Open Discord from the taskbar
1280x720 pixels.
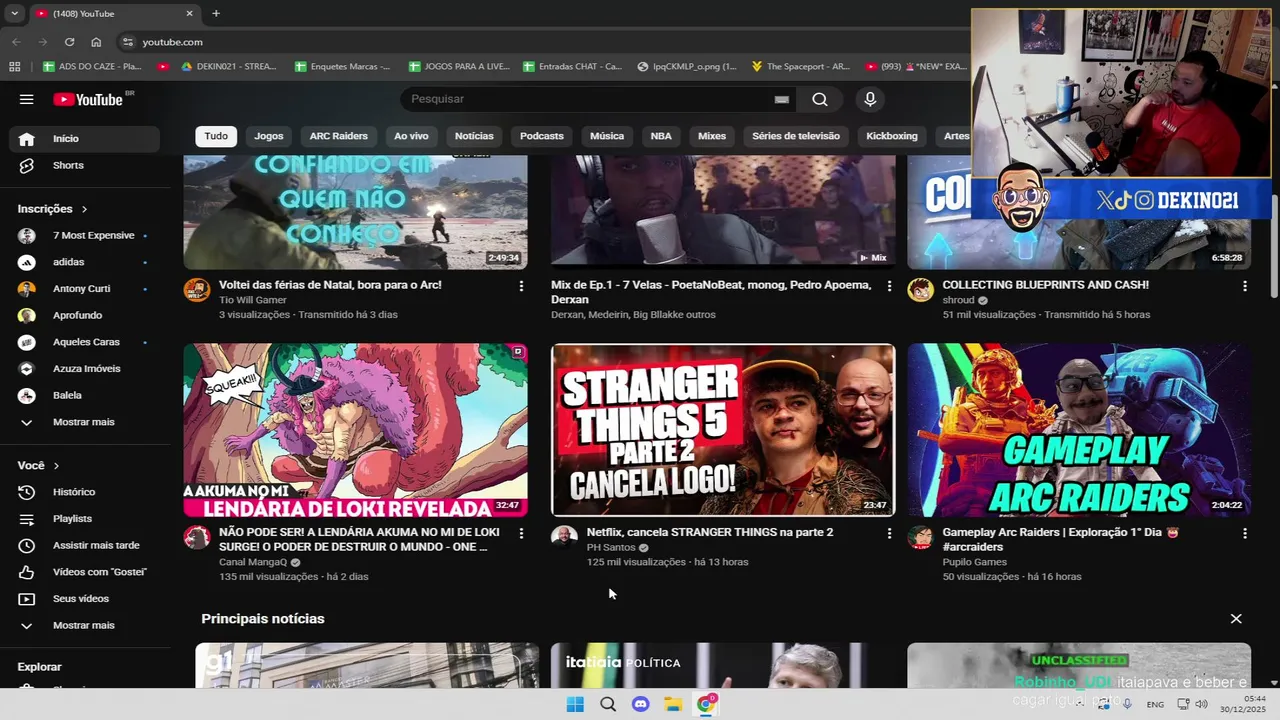point(641,704)
